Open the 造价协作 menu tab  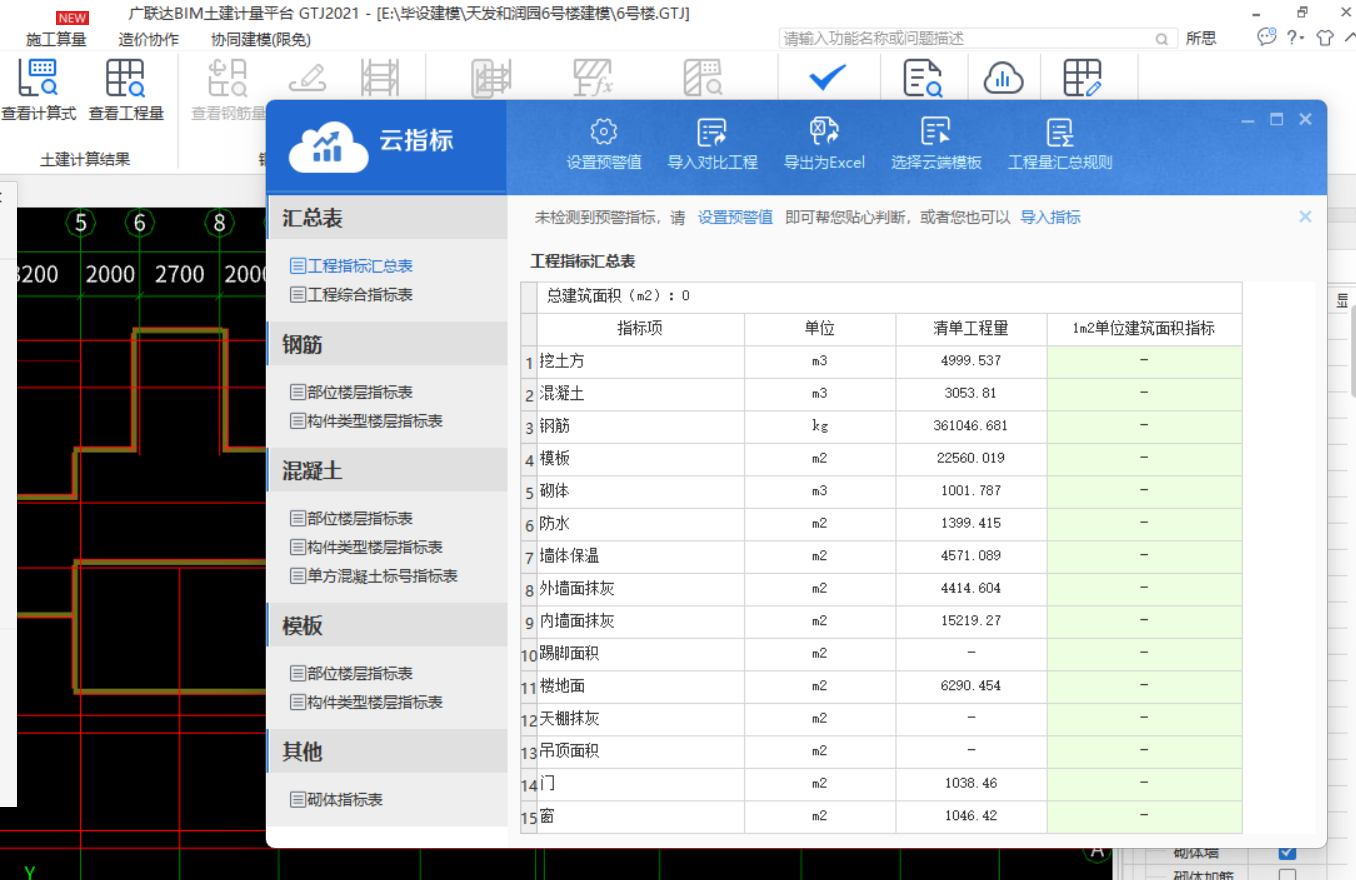point(148,39)
